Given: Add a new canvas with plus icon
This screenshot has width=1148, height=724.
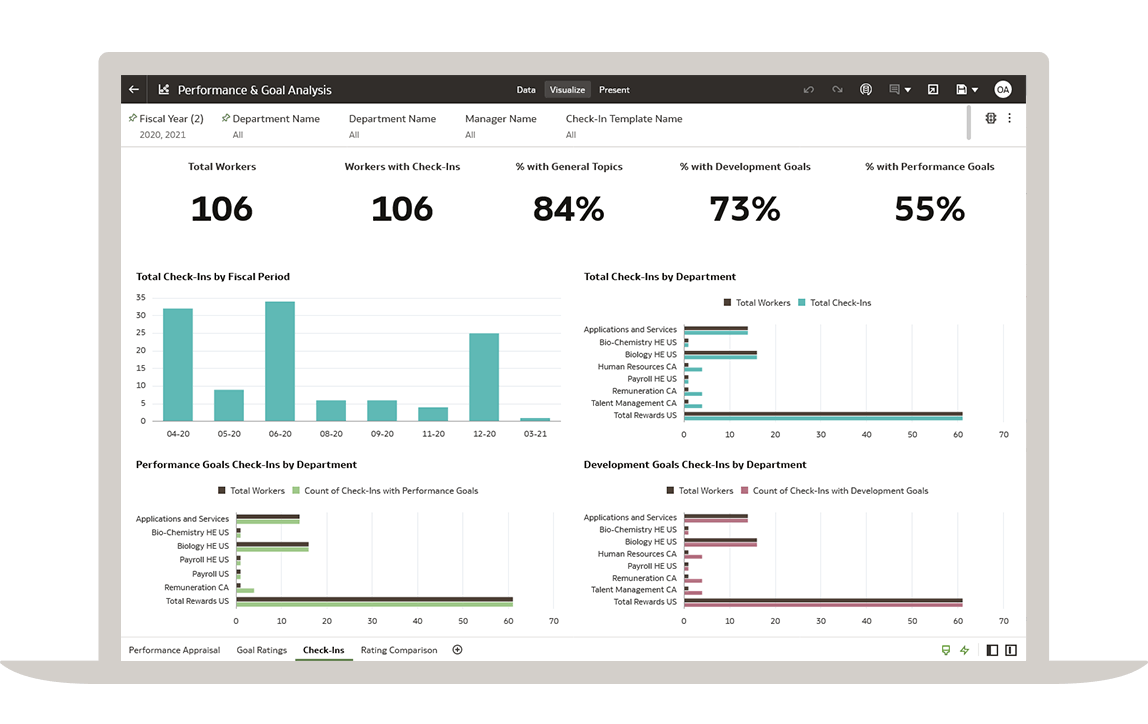Looking at the screenshot, I should point(457,650).
